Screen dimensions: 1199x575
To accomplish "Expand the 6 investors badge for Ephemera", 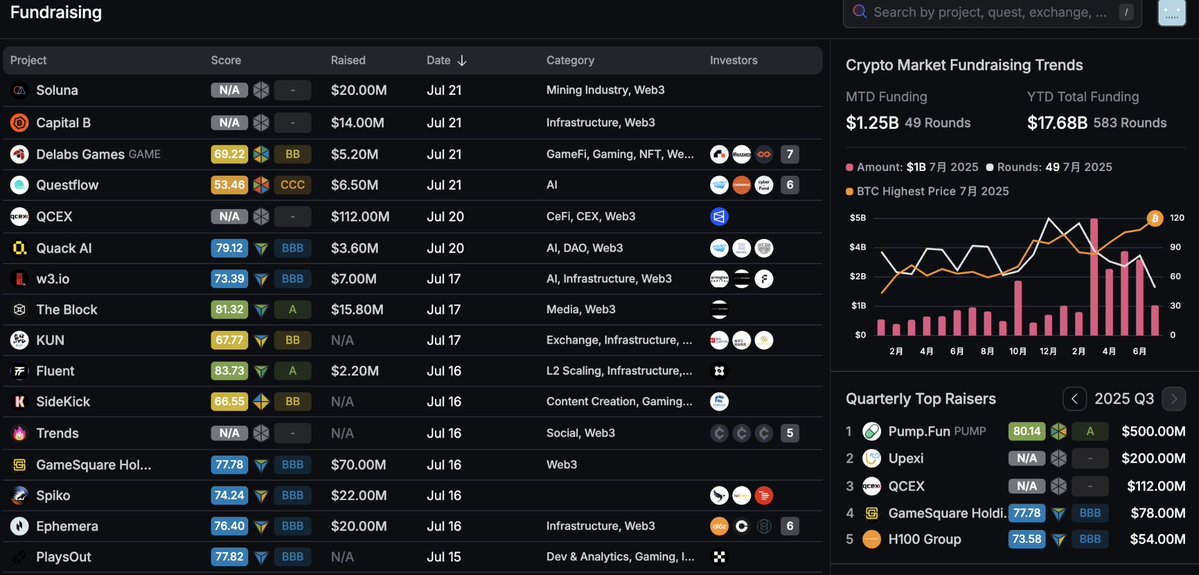I will coord(790,526).
